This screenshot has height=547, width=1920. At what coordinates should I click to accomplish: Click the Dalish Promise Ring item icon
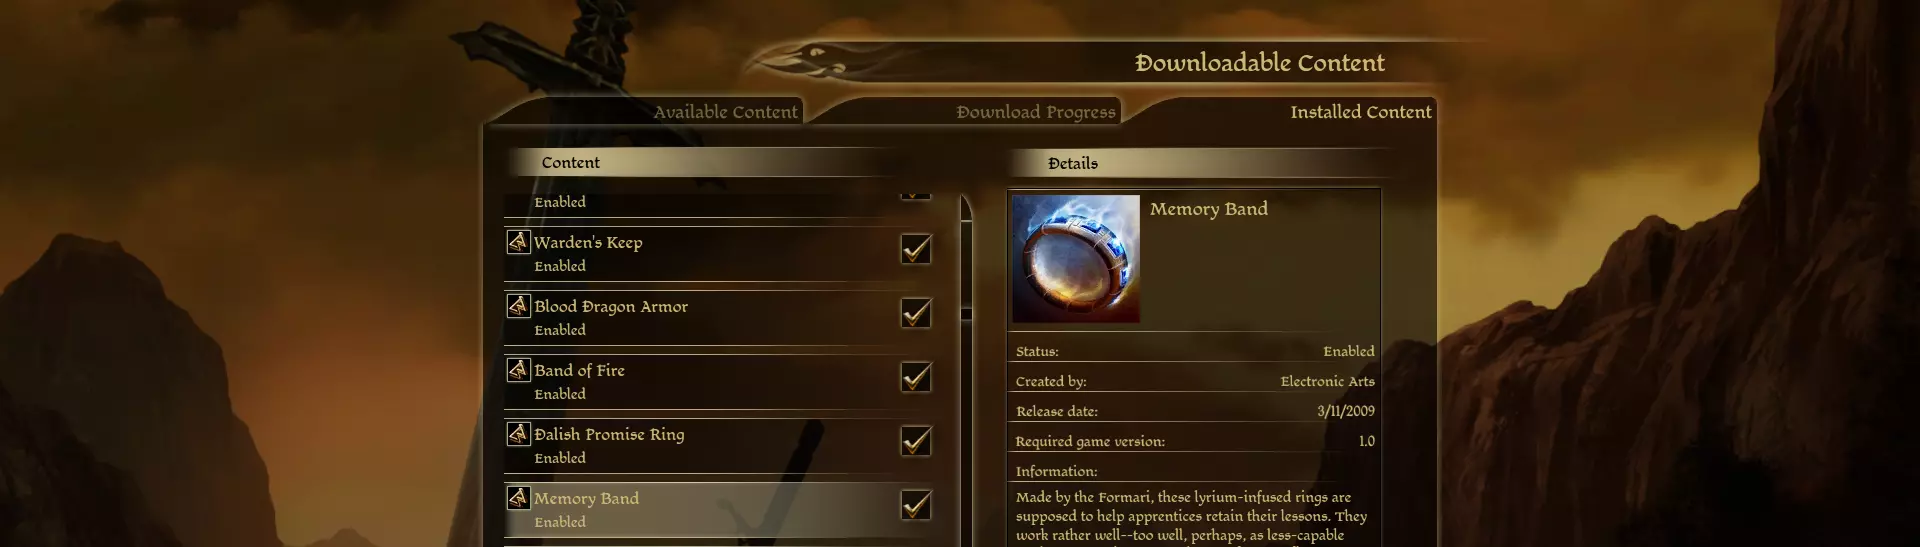tap(518, 434)
